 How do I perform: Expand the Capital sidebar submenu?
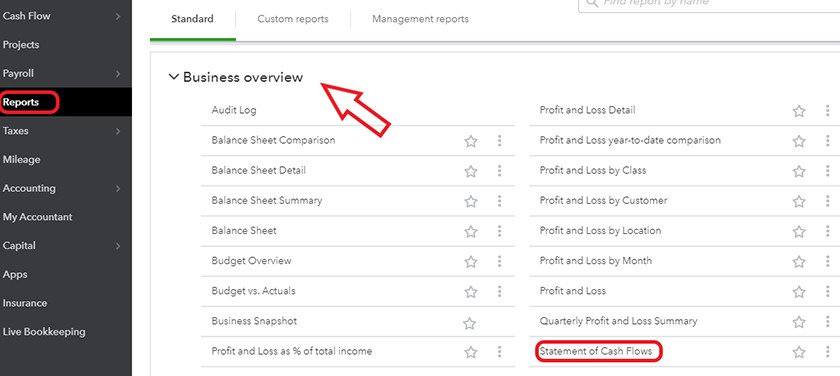pyautogui.click(x=118, y=246)
